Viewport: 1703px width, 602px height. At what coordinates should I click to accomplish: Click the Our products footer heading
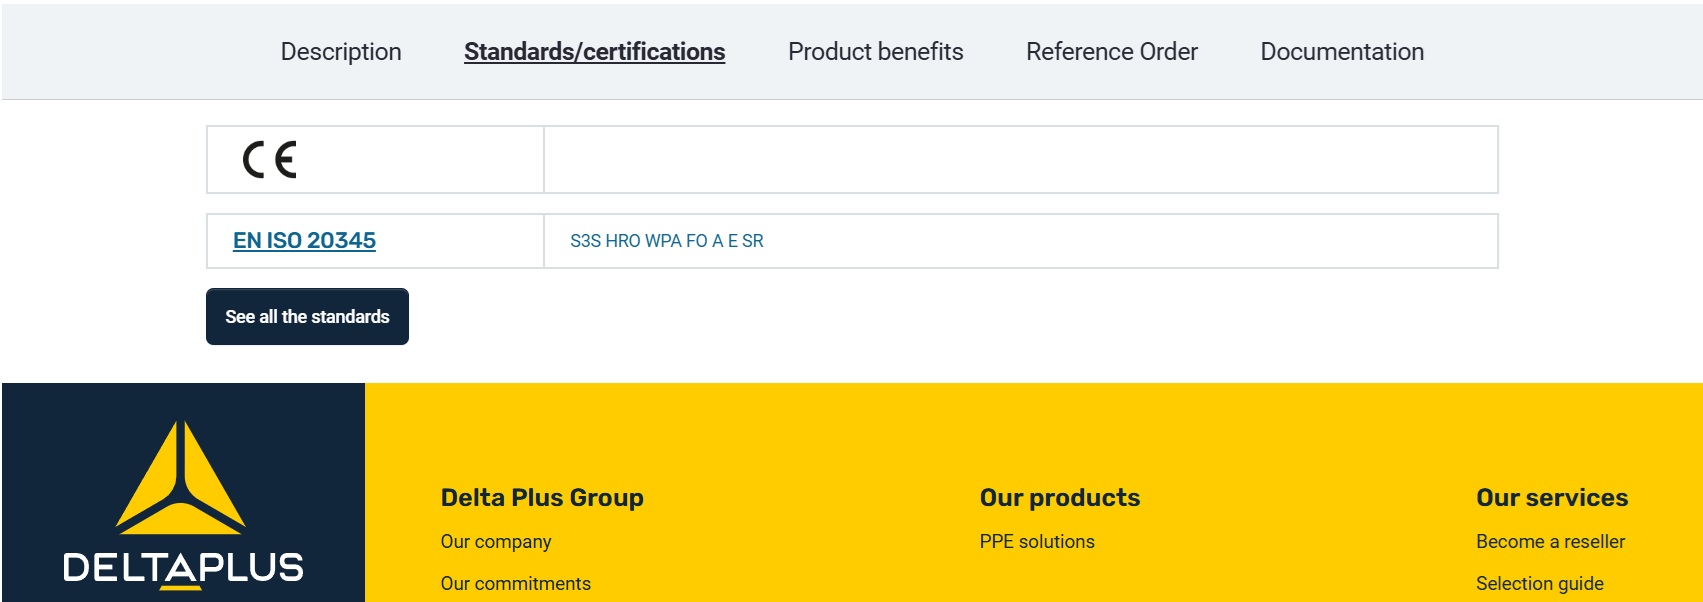click(x=1059, y=498)
